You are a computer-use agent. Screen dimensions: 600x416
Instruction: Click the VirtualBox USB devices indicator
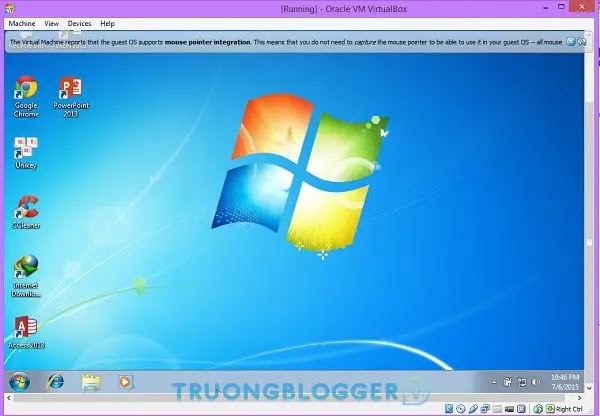click(x=473, y=409)
